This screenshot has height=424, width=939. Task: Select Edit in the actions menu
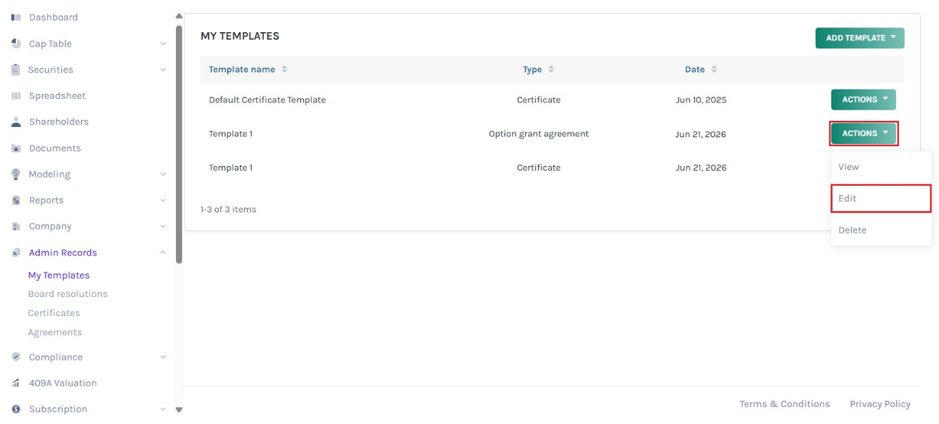pyautogui.click(x=881, y=198)
